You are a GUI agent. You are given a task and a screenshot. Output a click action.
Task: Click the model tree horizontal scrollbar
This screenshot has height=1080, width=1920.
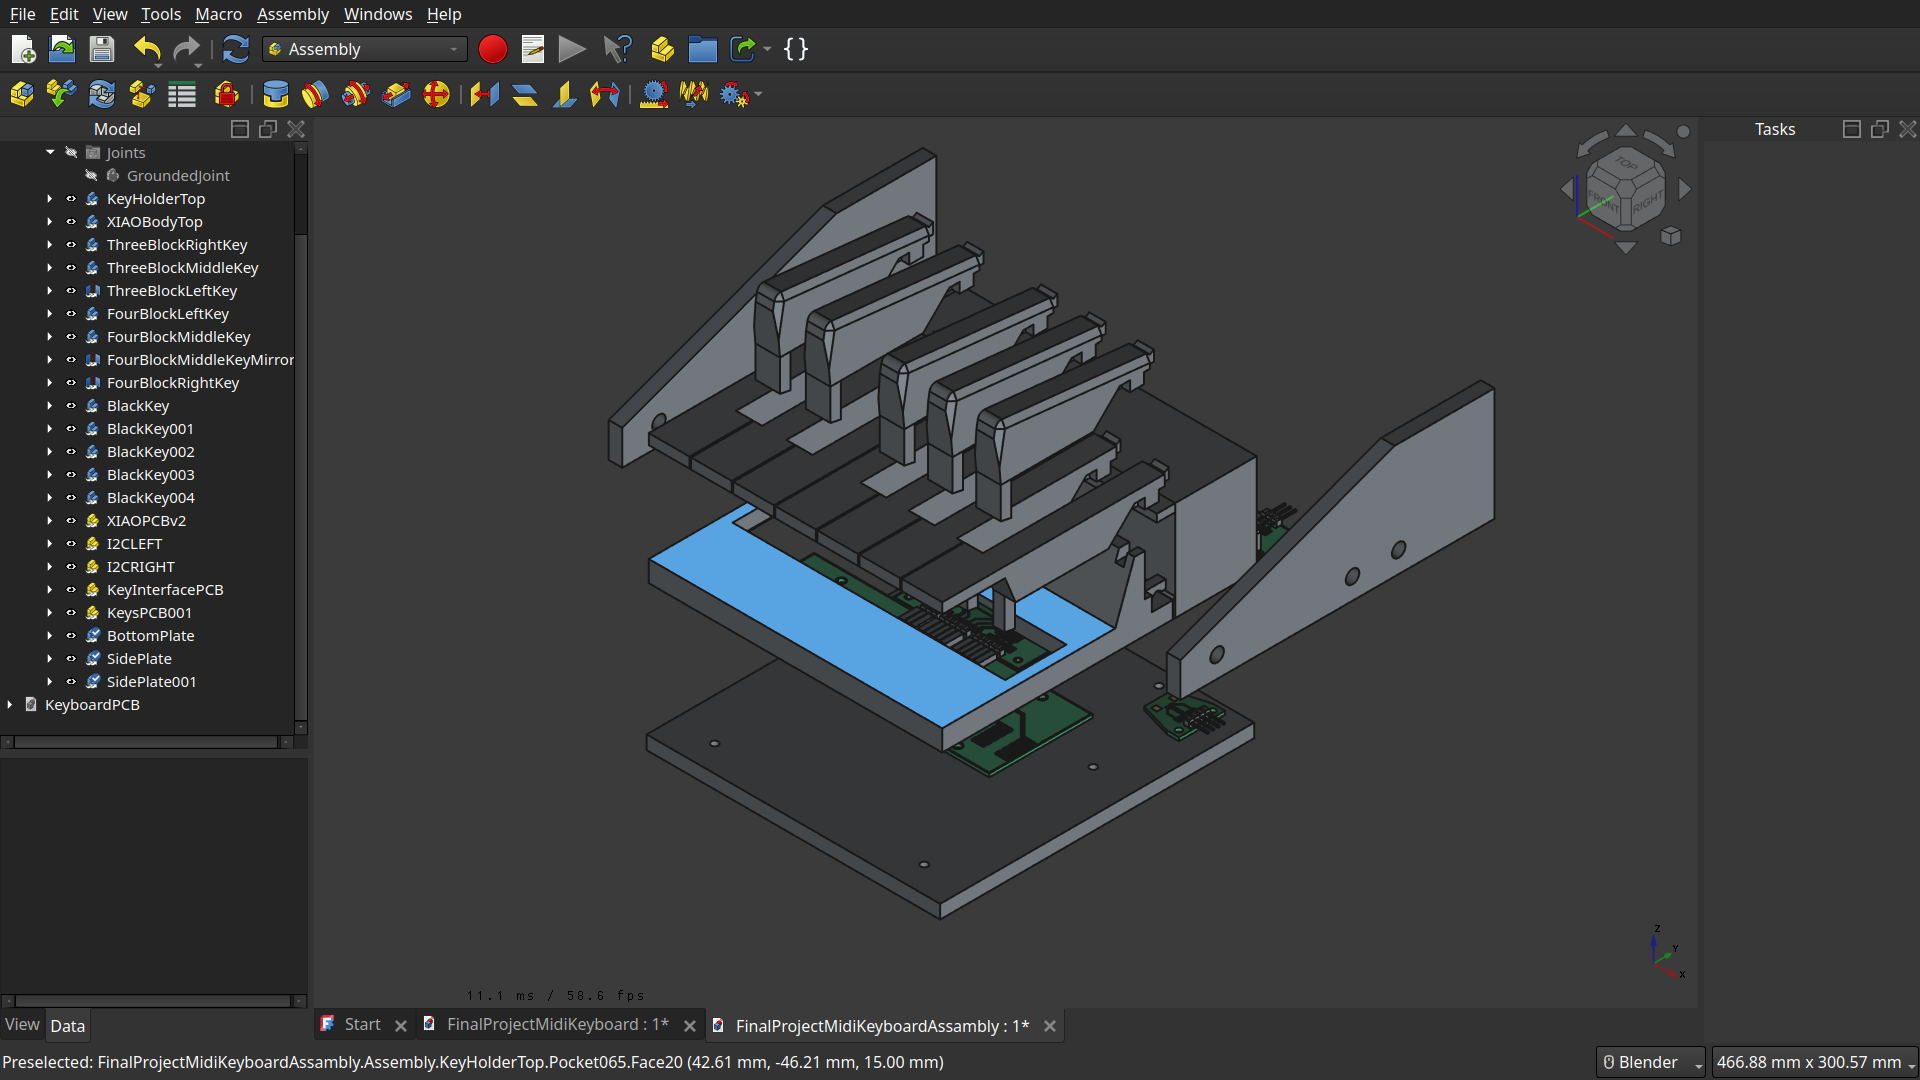pos(146,742)
